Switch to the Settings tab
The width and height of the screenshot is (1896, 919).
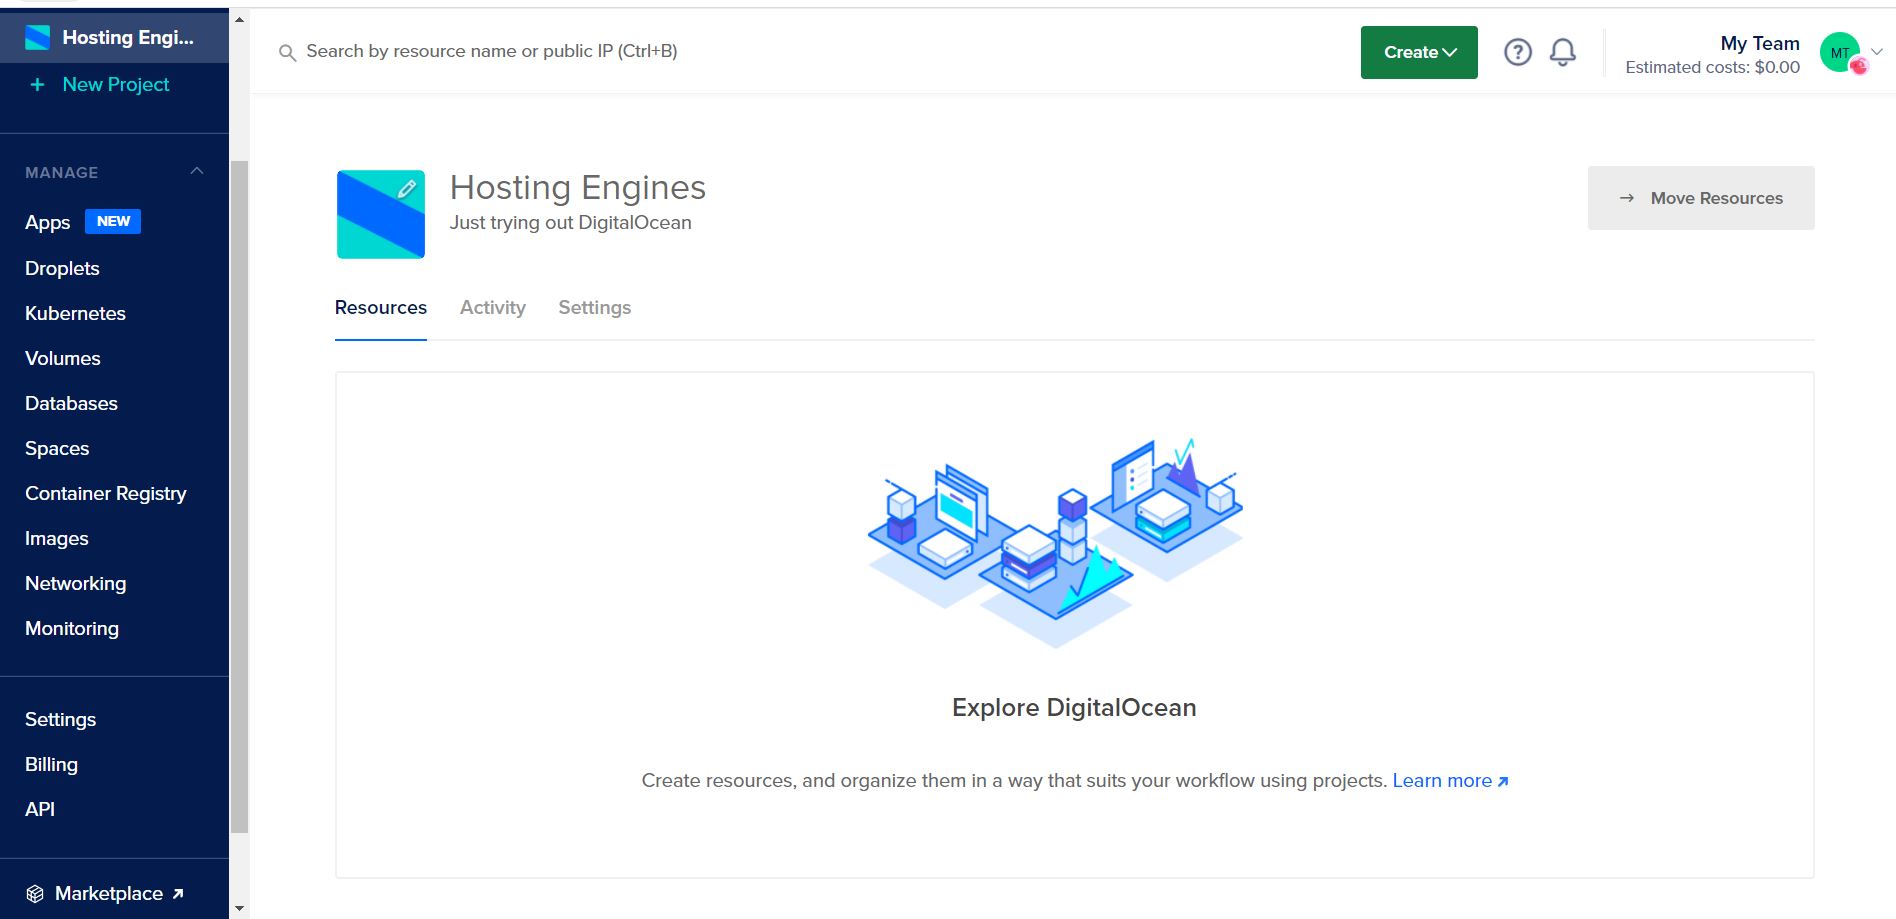pyautogui.click(x=594, y=307)
